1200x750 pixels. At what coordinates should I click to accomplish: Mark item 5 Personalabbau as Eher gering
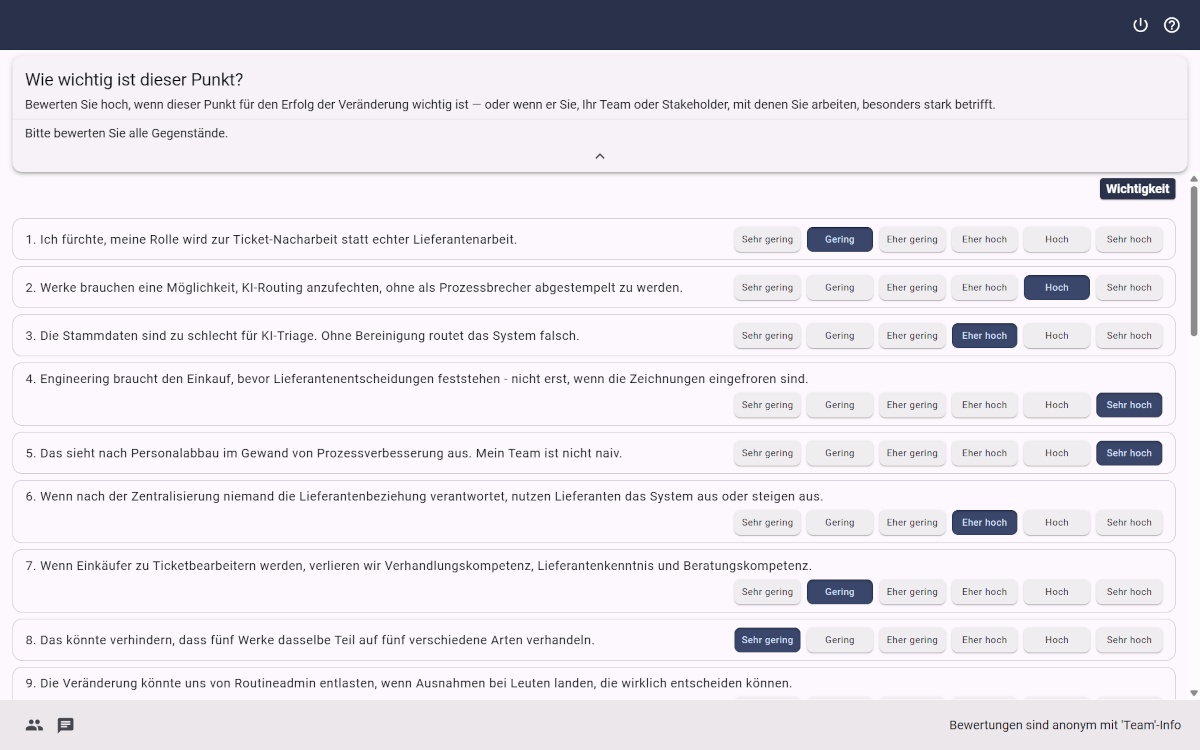click(912, 453)
